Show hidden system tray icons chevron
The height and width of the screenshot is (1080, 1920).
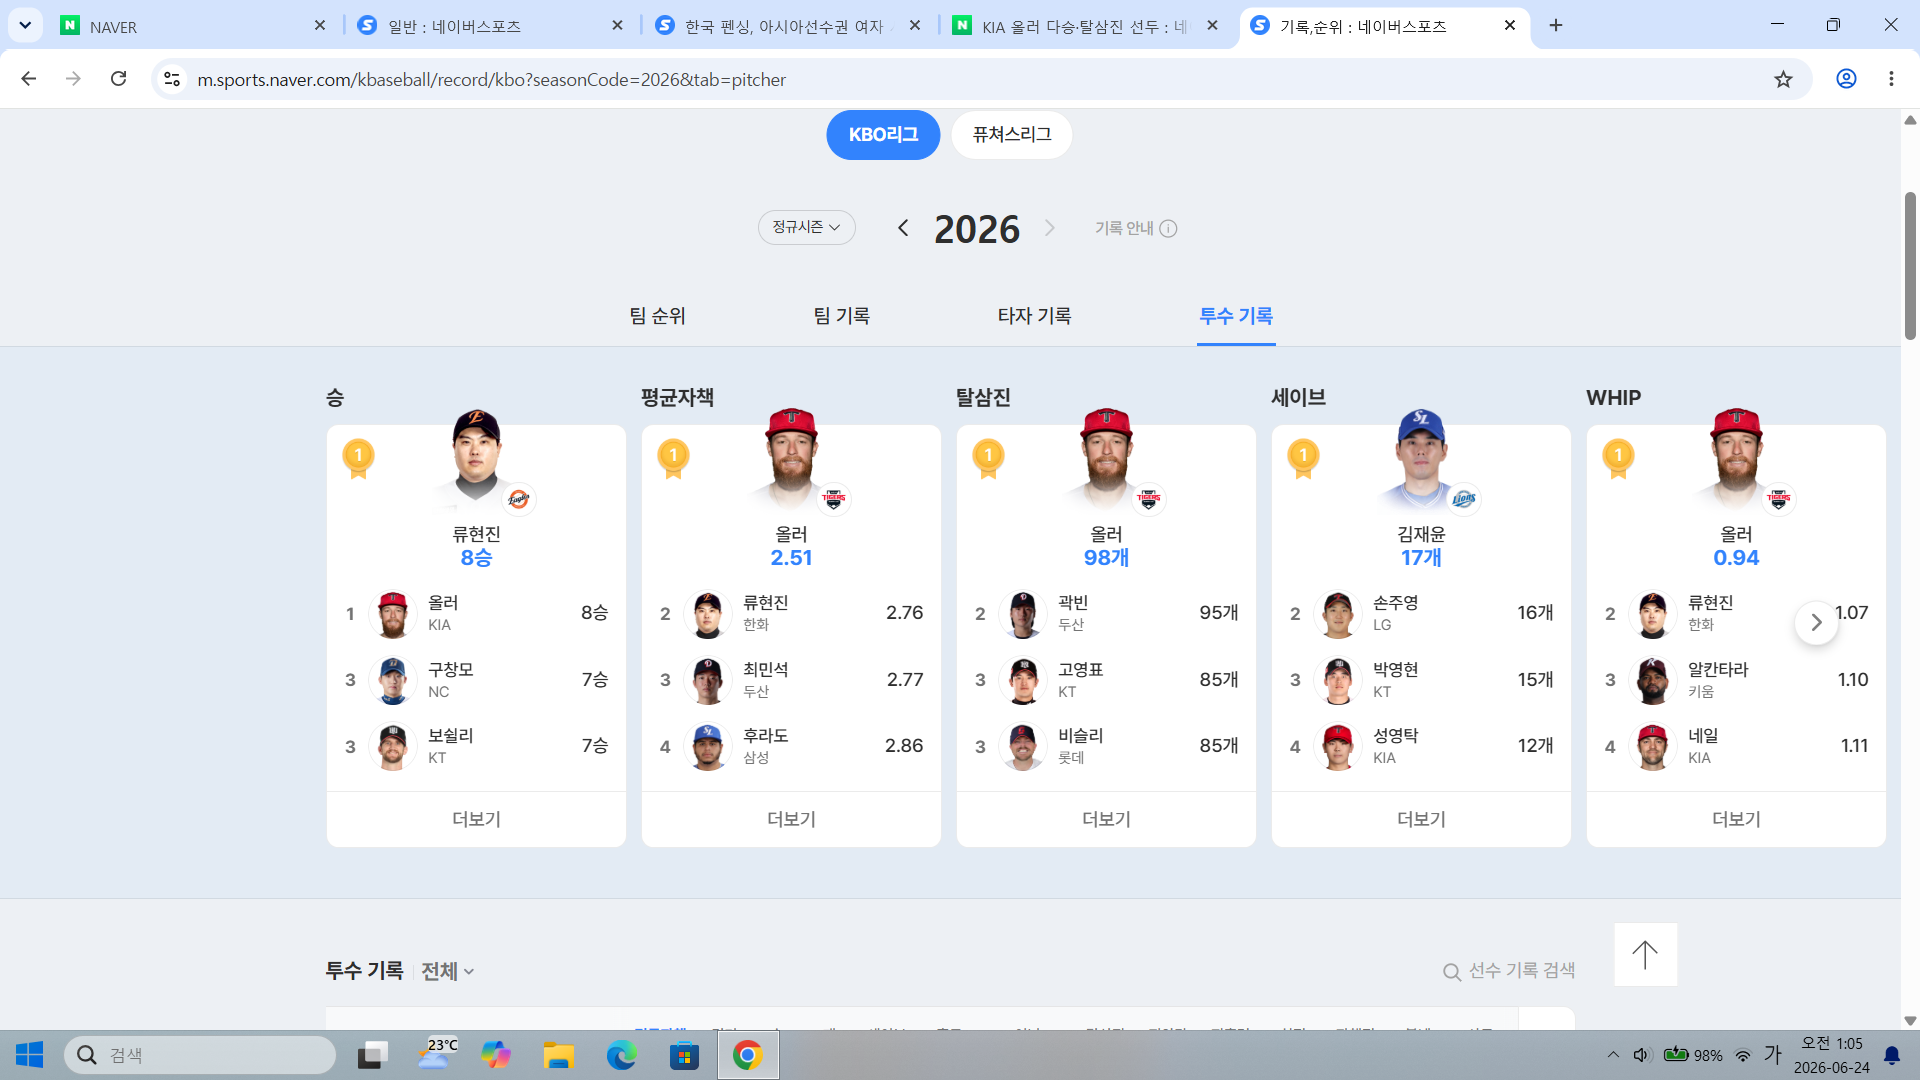coord(1613,1055)
